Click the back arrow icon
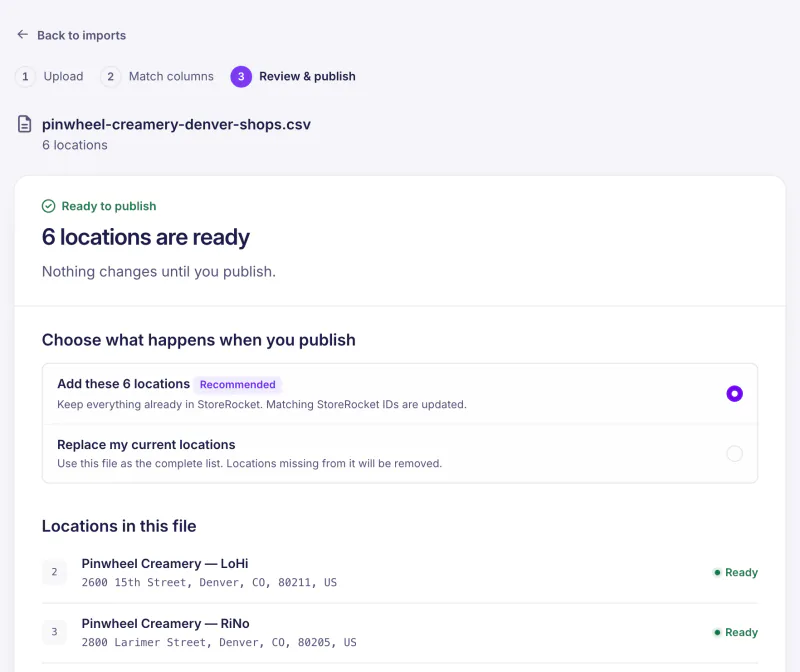 [x=22, y=35]
